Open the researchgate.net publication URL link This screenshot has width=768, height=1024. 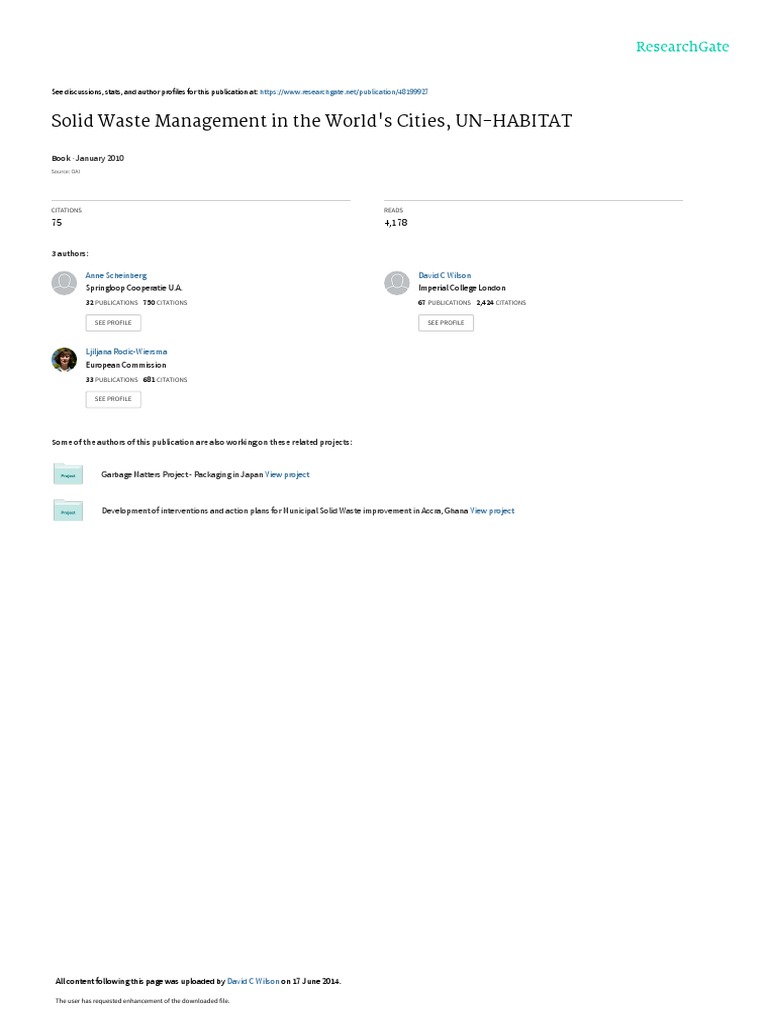point(344,92)
